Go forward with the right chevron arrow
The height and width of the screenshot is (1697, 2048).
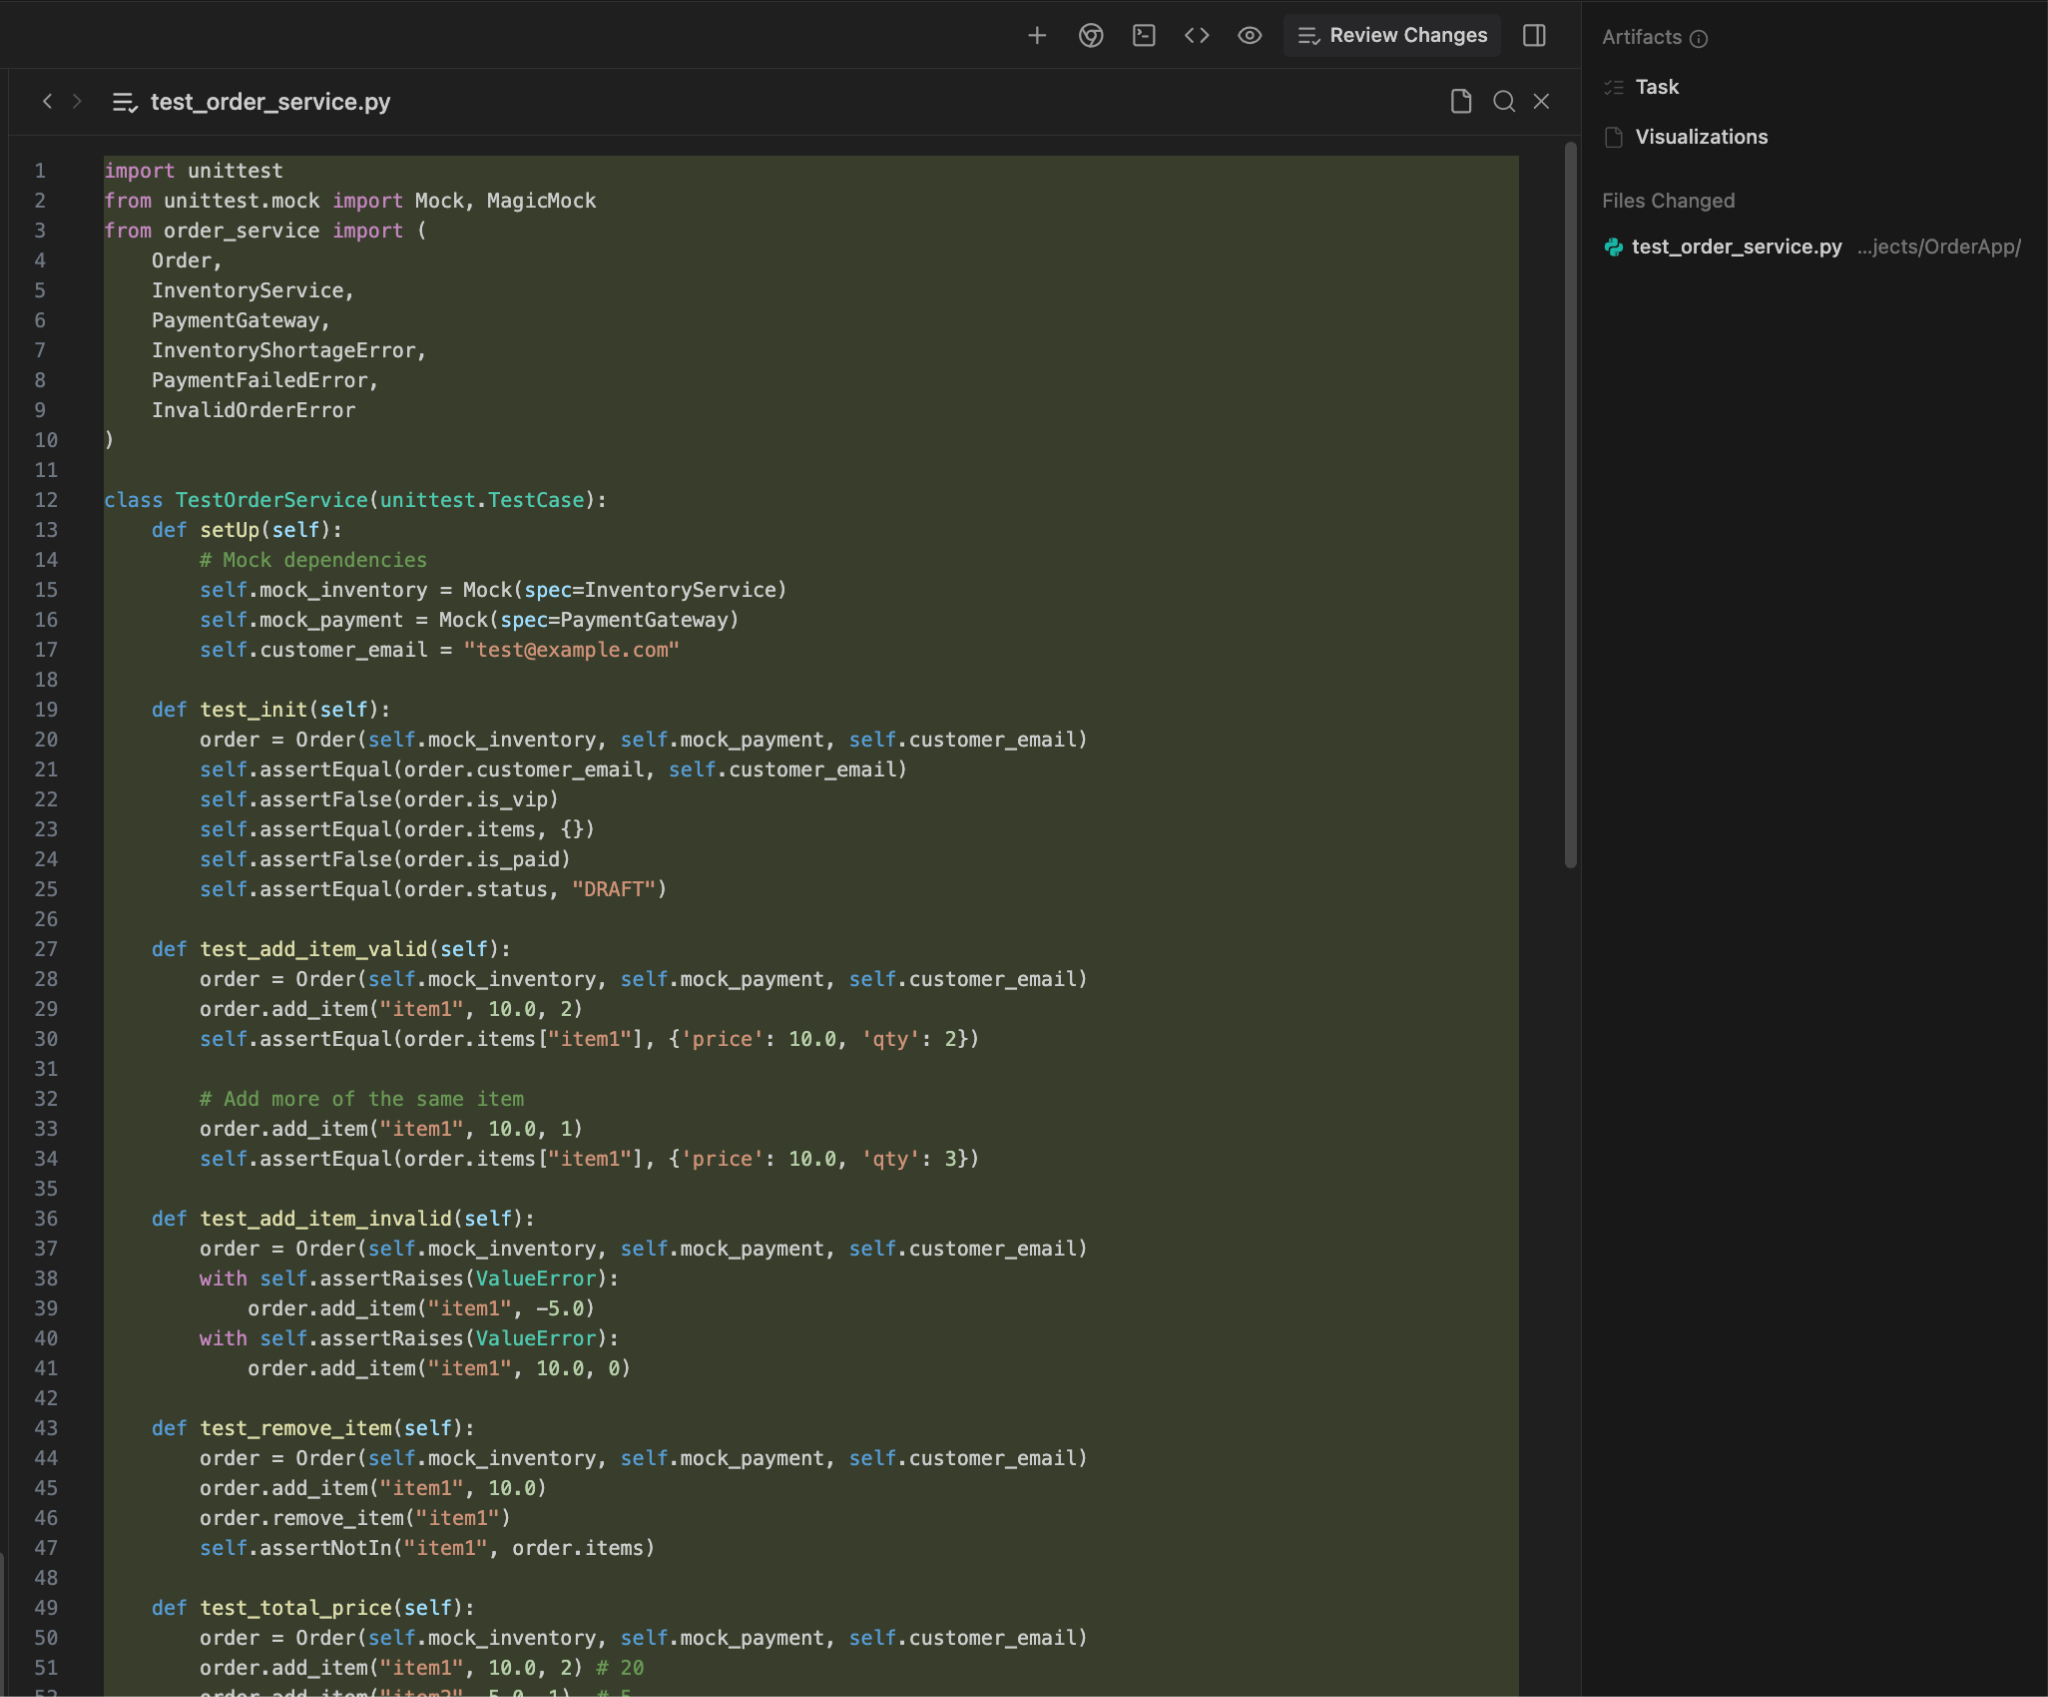[77, 101]
